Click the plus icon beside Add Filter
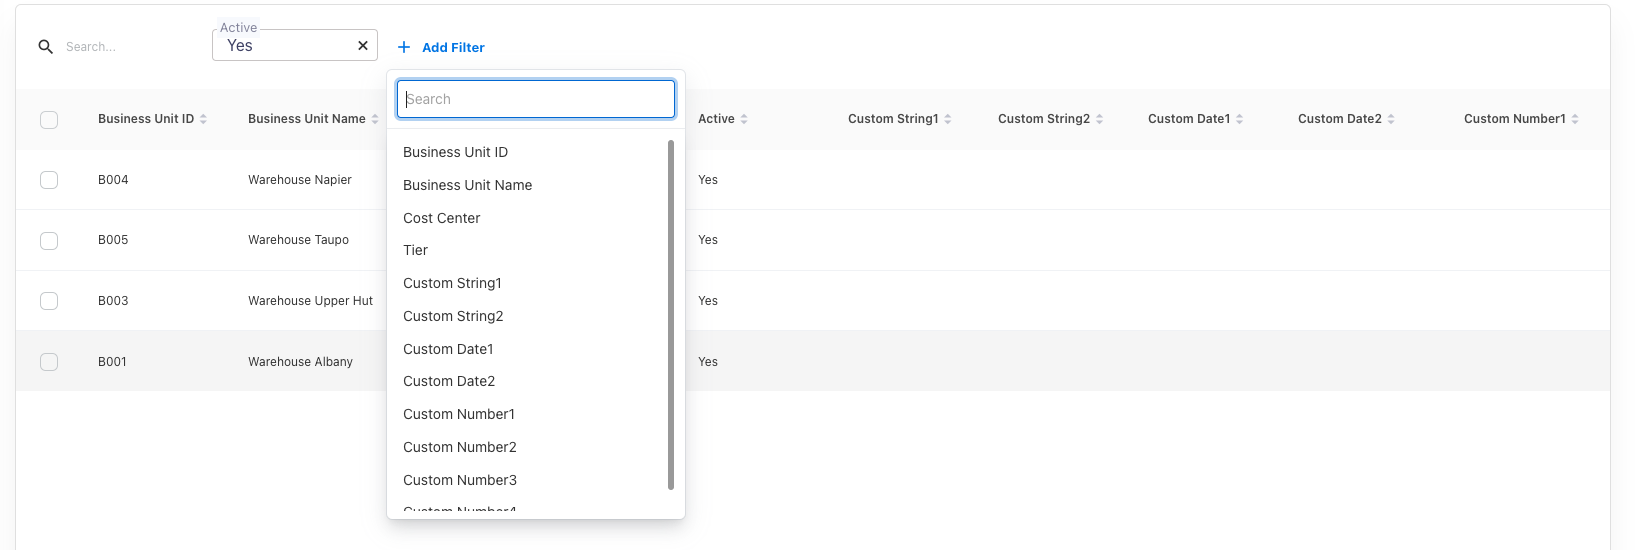The width and height of the screenshot is (1637, 550). [404, 47]
